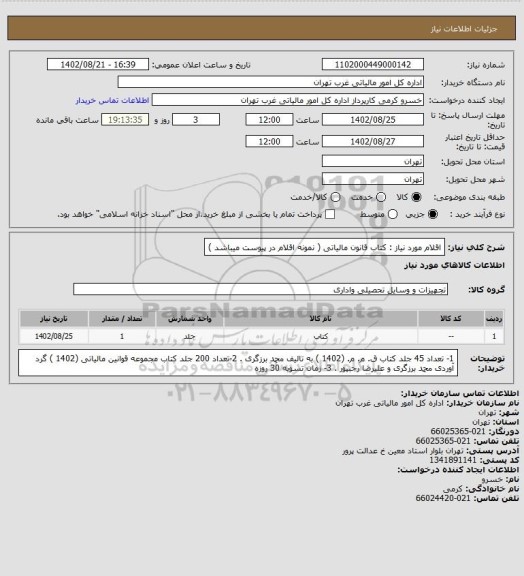This screenshot has height=576, width=524.
Task: Click the request creator field خسرو کرمی
Action: tap(288, 100)
